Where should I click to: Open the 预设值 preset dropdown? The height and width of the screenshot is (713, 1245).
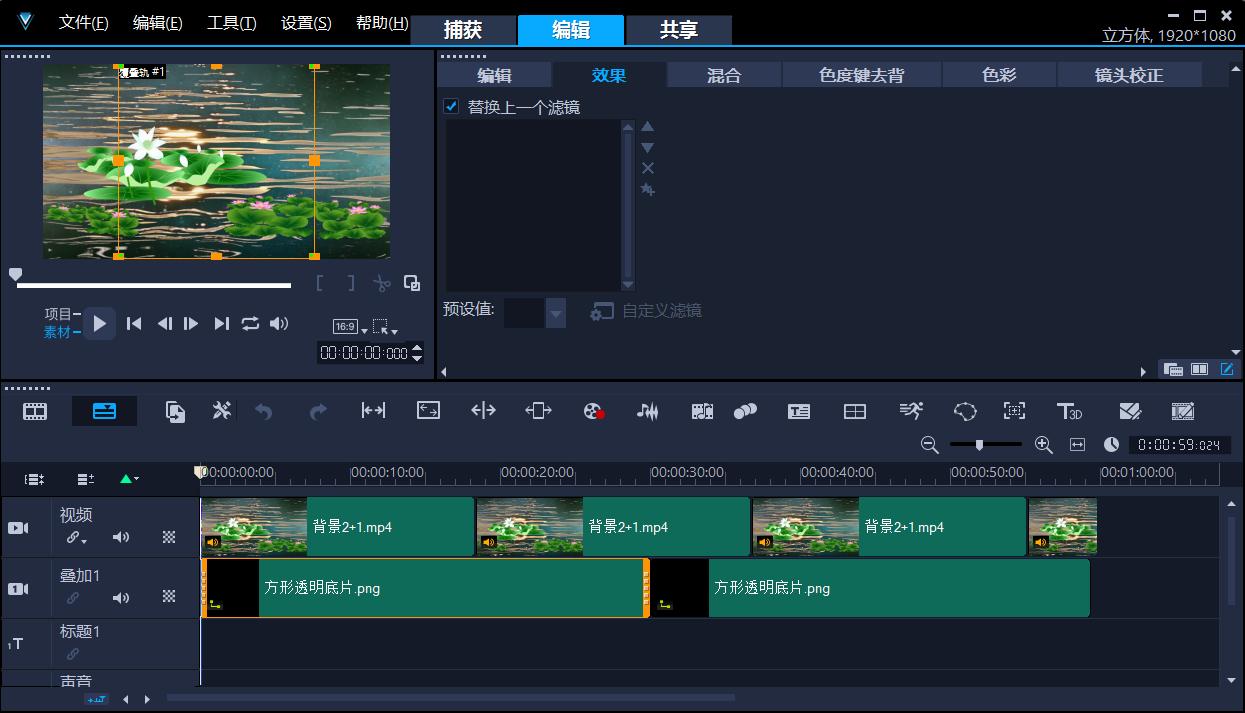click(x=556, y=313)
